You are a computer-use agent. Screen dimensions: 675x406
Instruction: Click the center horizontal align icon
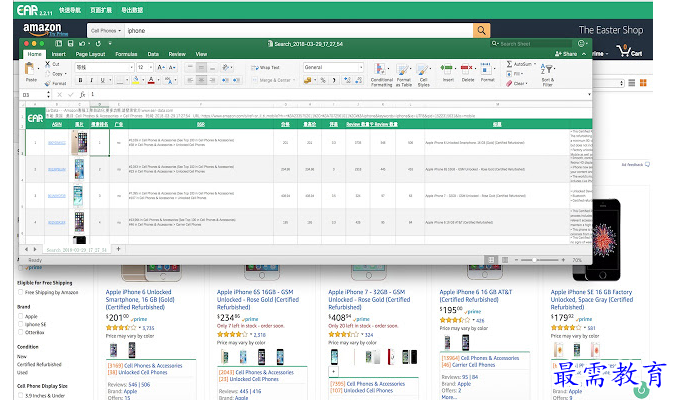pyautogui.click(x=201, y=80)
